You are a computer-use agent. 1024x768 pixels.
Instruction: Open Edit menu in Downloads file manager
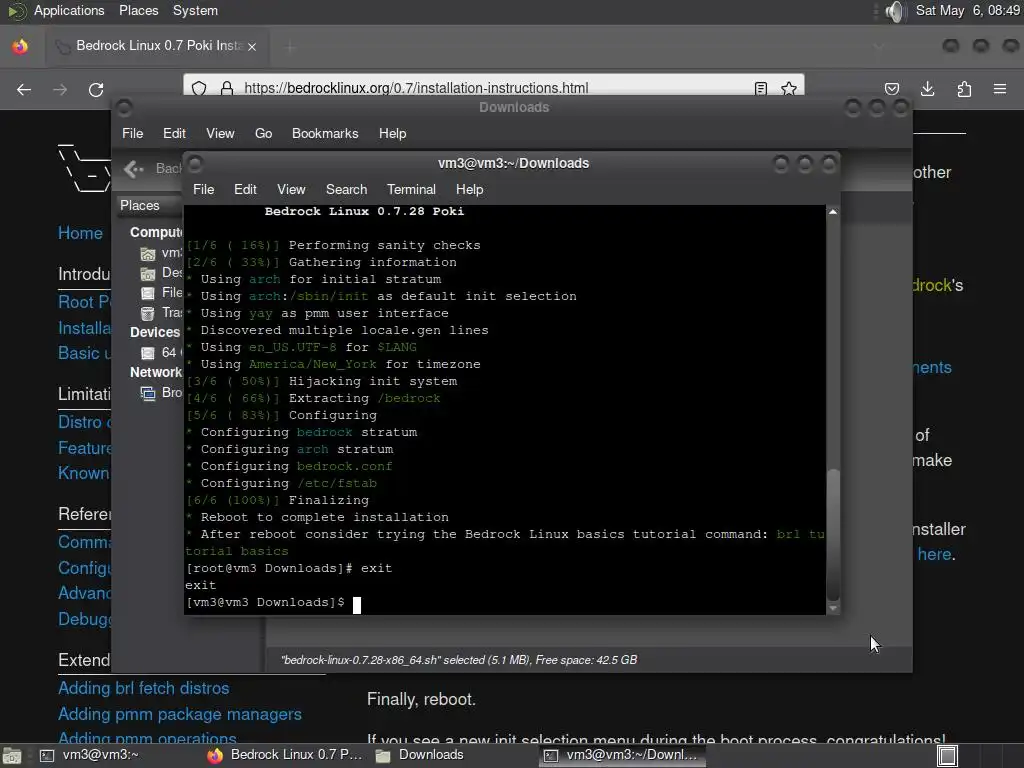tap(174, 133)
